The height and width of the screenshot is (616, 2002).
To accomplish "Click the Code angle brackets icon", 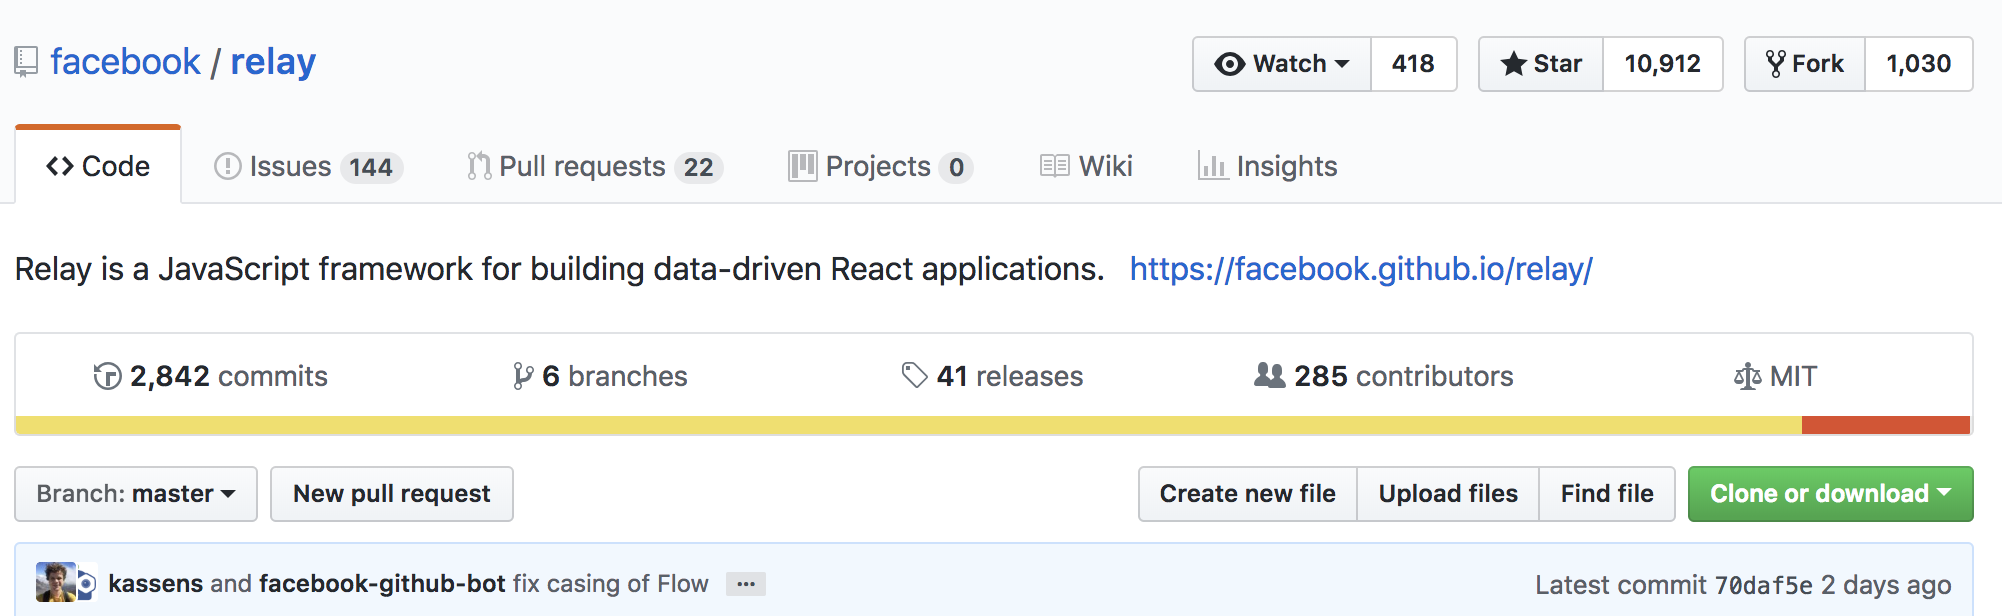I will 60,166.
